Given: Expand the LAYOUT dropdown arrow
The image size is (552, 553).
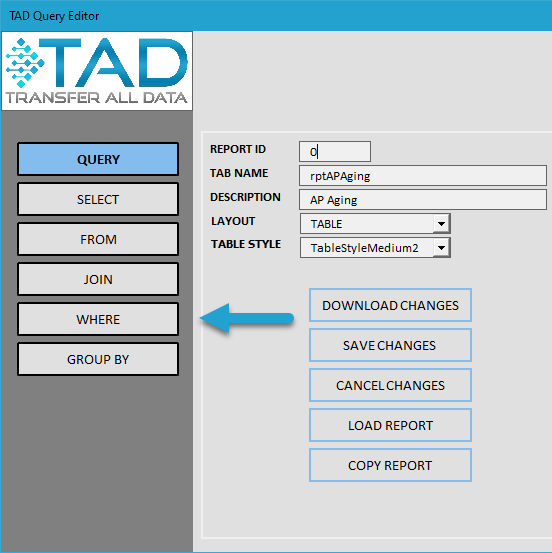Looking at the screenshot, I should coord(441,224).
